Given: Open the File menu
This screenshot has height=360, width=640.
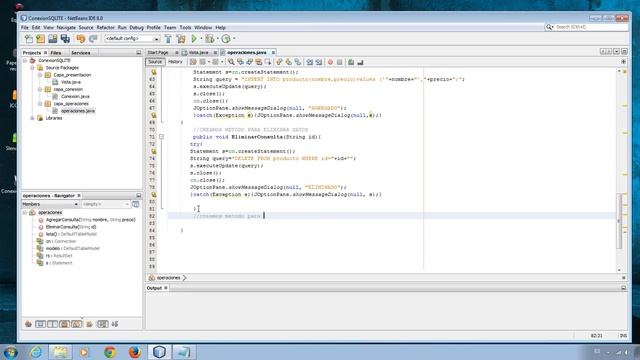Looking at the screenshot, I should [25, 27].
